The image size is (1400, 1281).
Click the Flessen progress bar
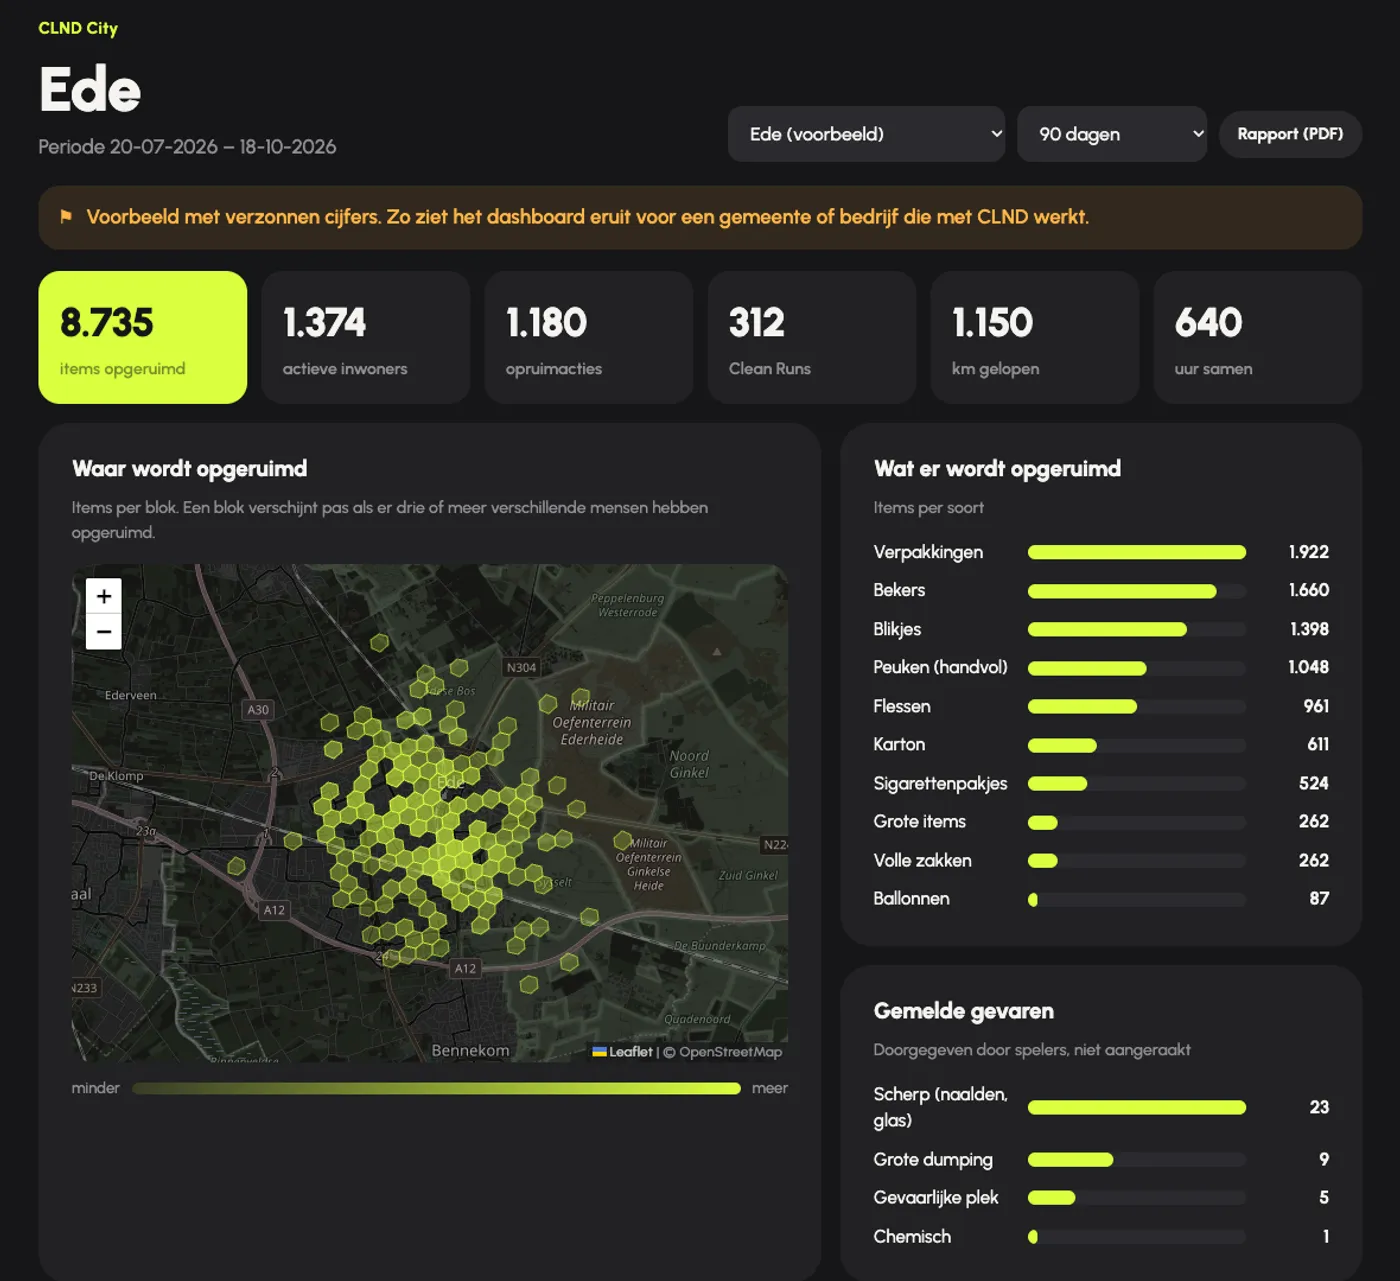[x=1137, y=706]
